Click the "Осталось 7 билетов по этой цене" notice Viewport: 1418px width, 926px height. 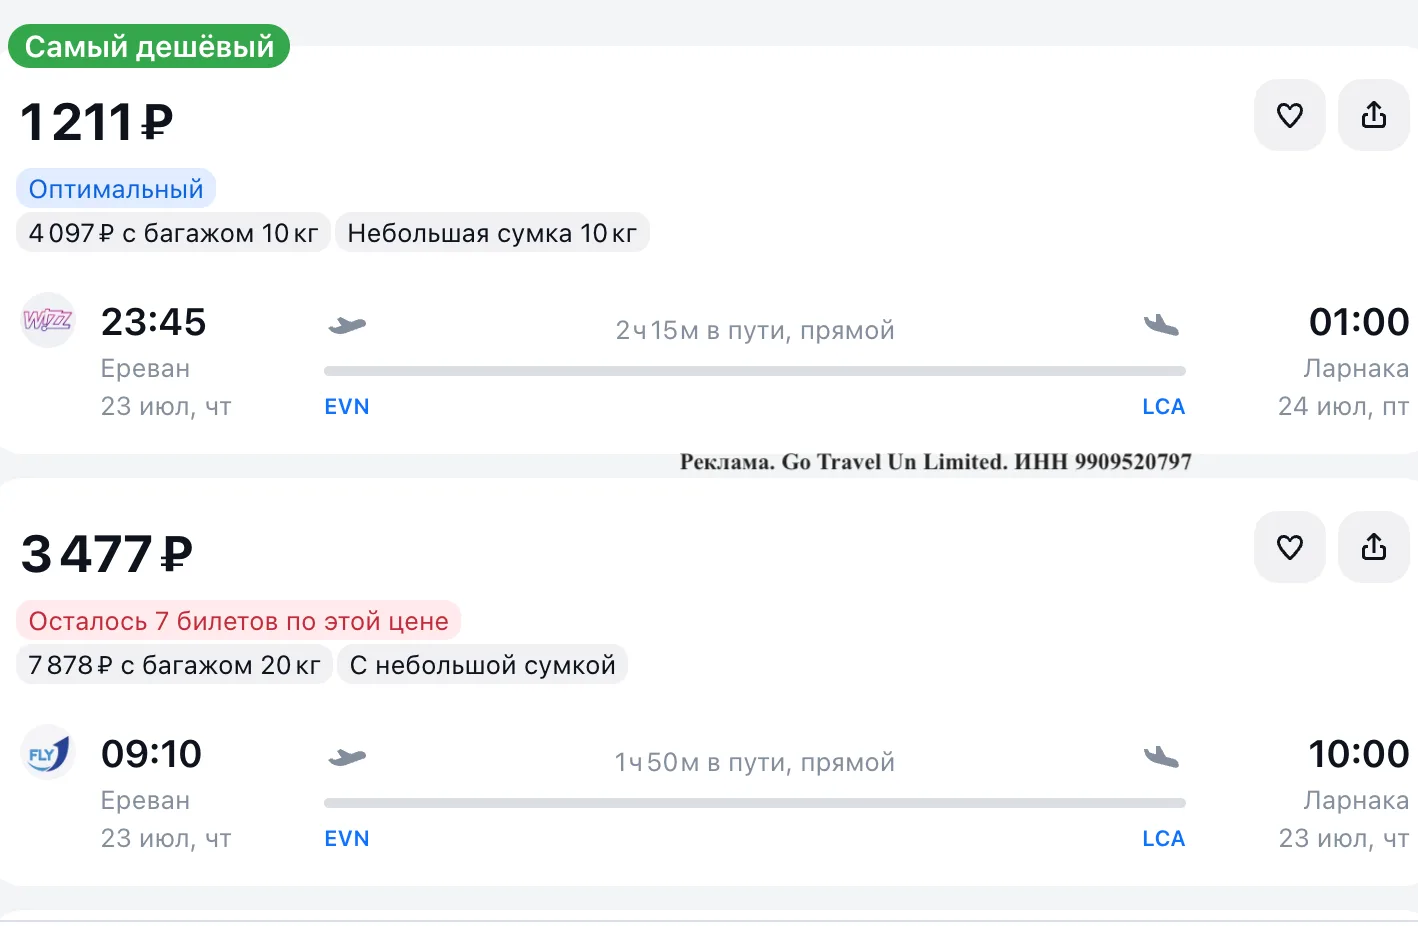pyautogui.click(x=238, y=621)
